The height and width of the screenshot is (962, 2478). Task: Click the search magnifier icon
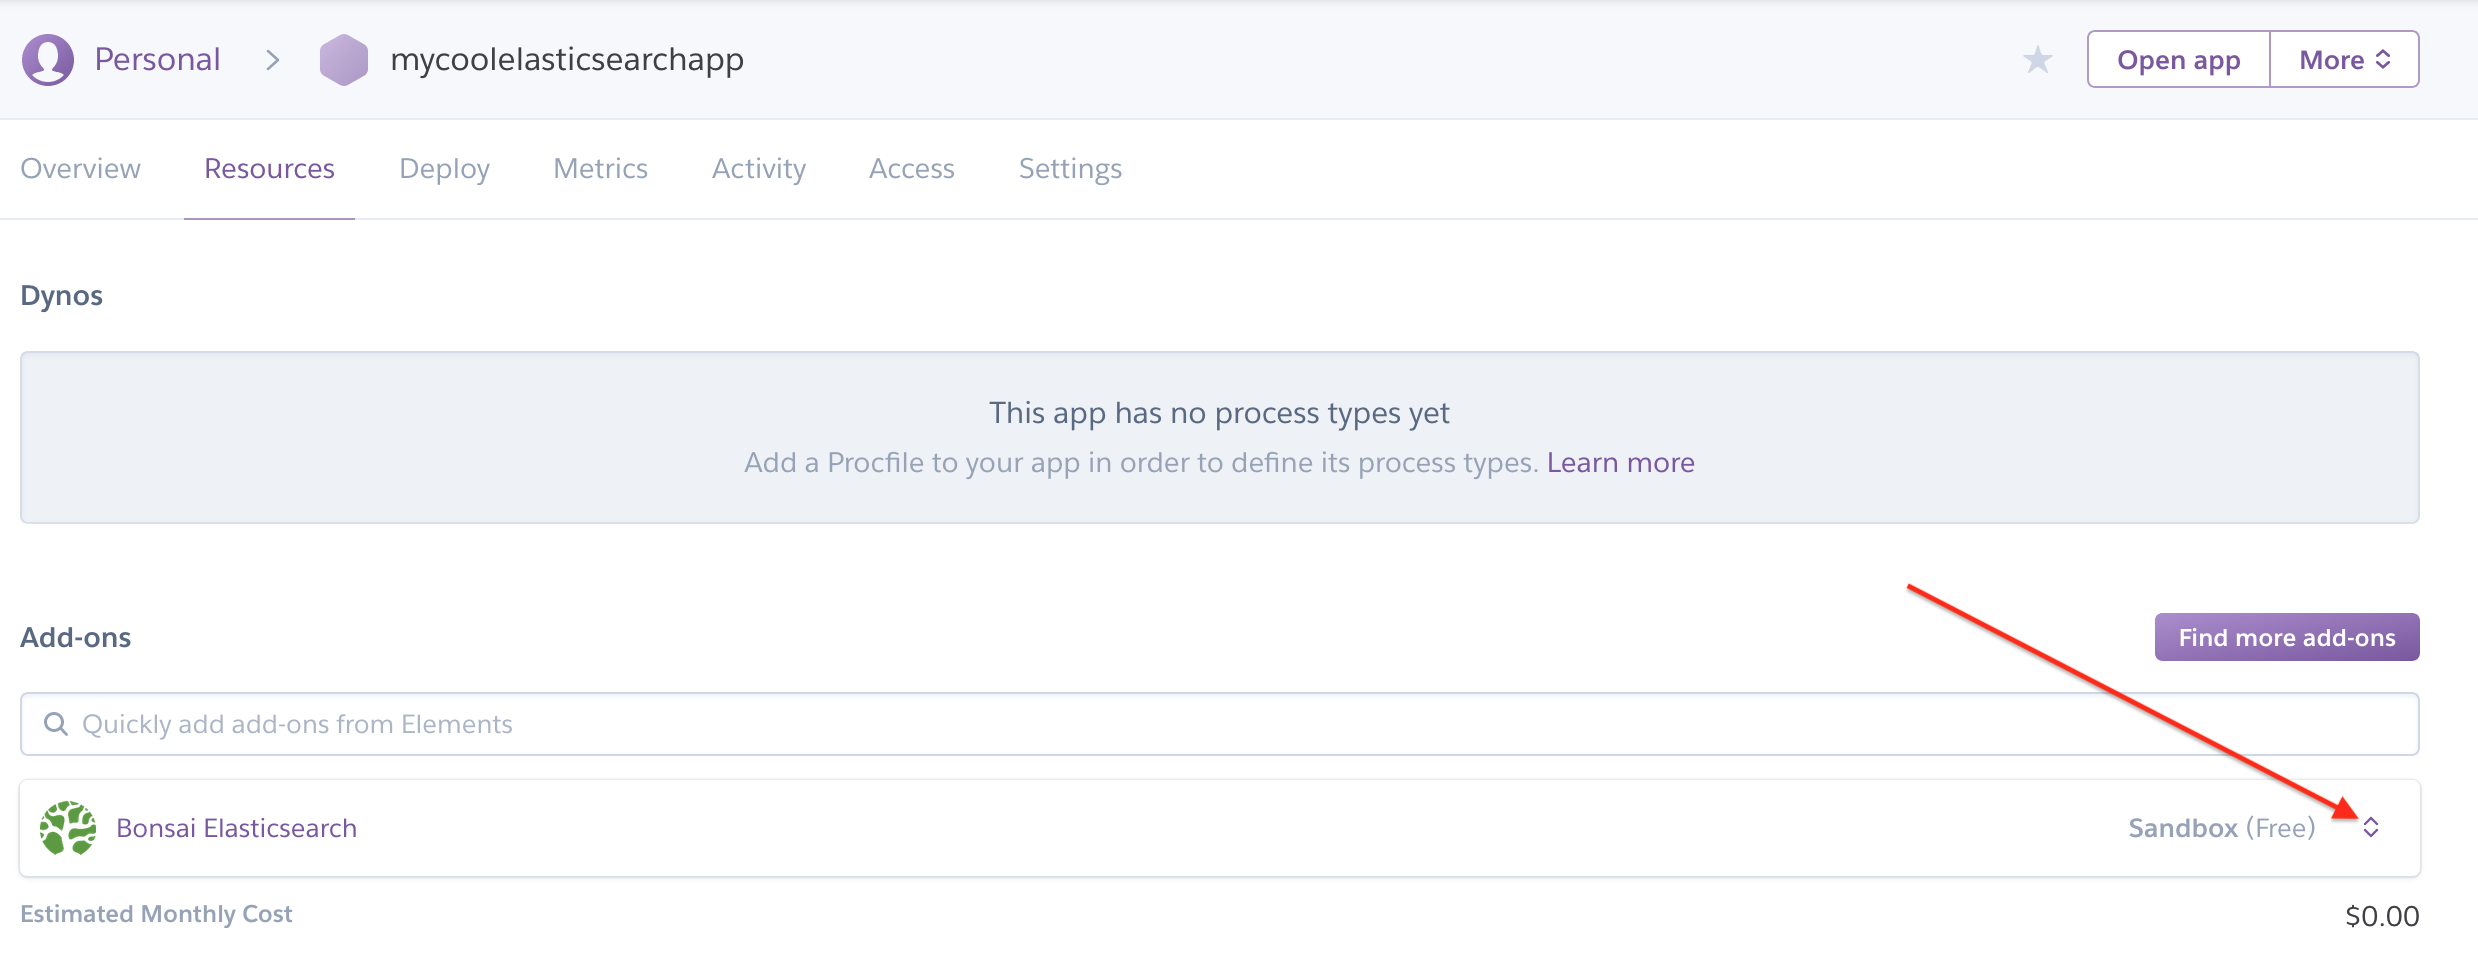point(55,723)
